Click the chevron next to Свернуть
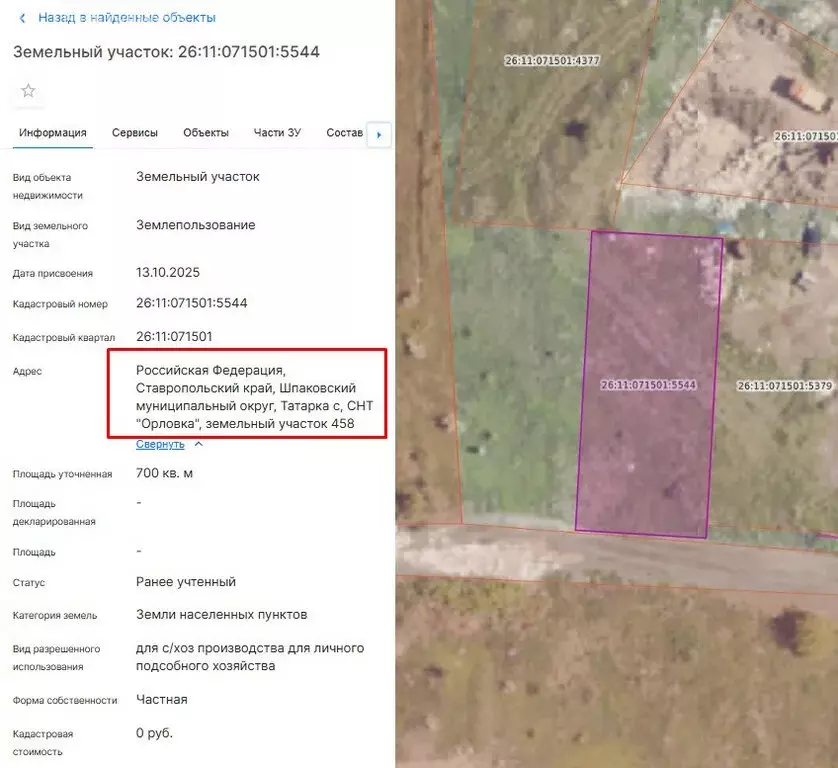 click(x=198, y=444)
